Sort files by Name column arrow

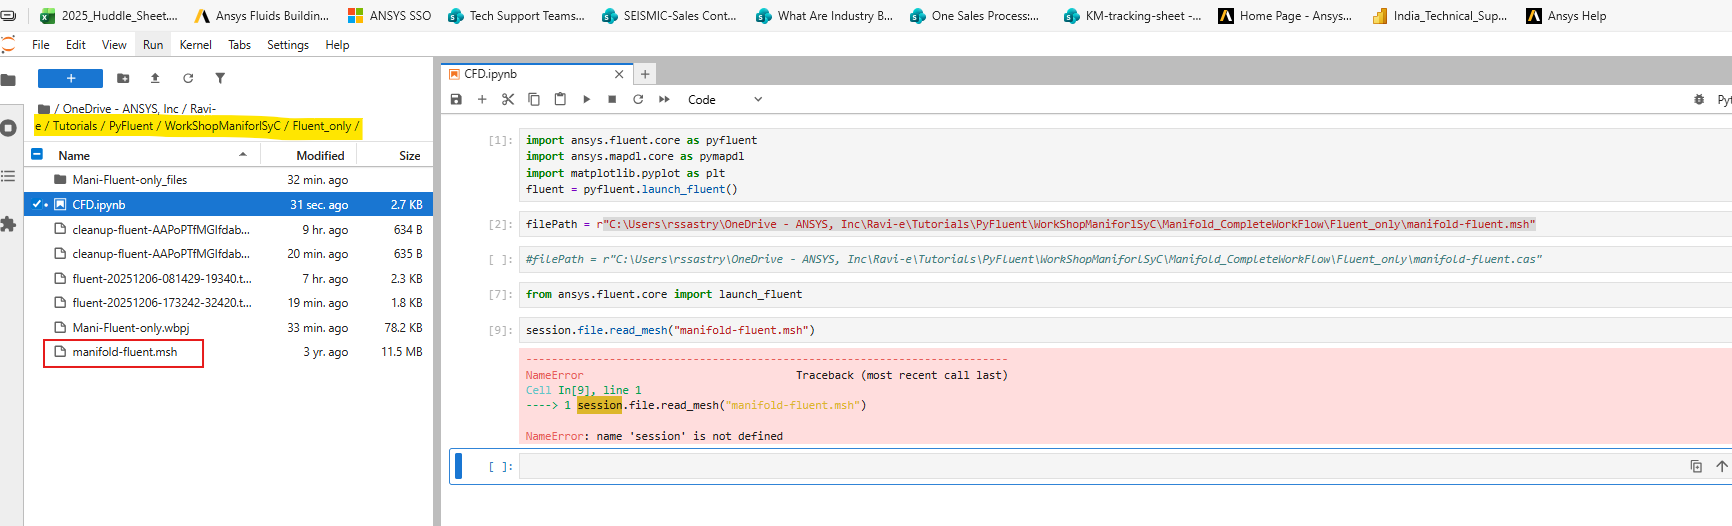[x=243, y=154]
